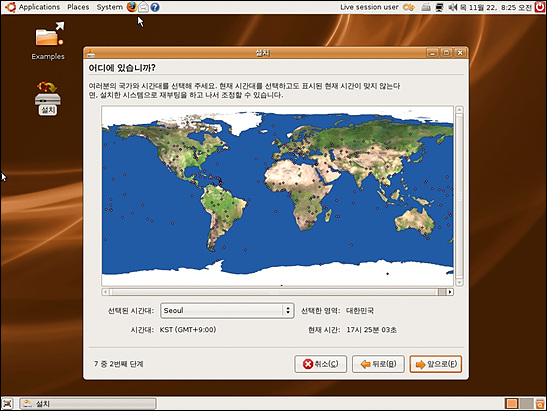Open the Places menu
Image resolution: width=547 pixels, height=411 pixels.
point(78,7)
